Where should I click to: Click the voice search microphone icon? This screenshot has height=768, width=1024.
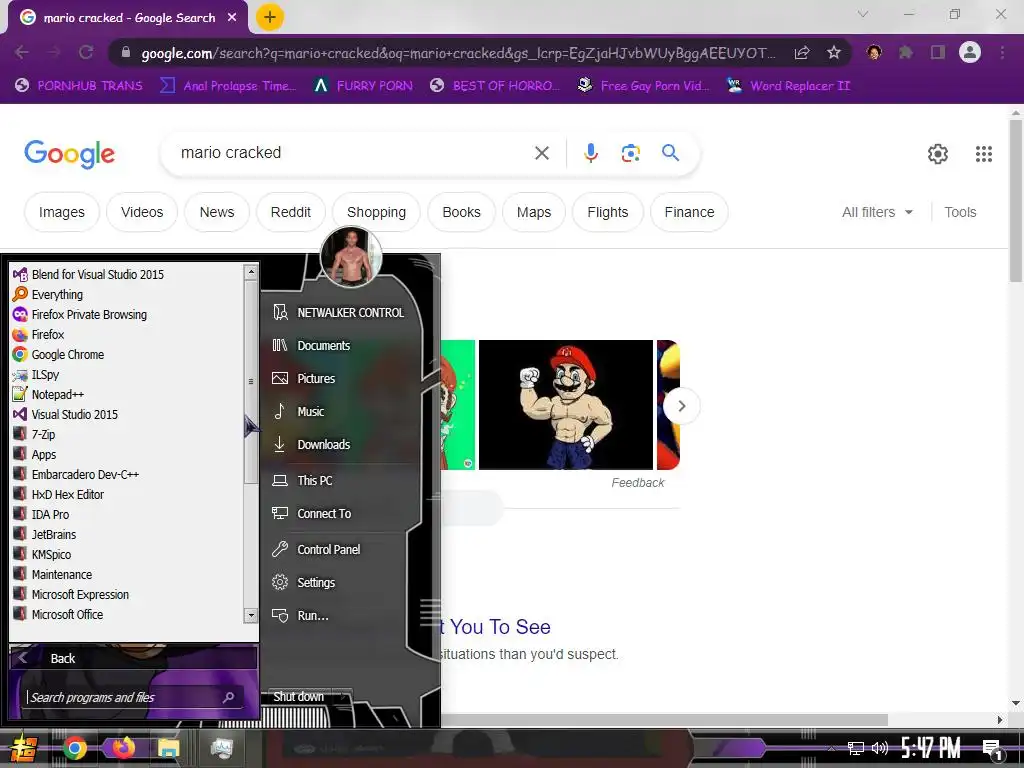(590, 153)
